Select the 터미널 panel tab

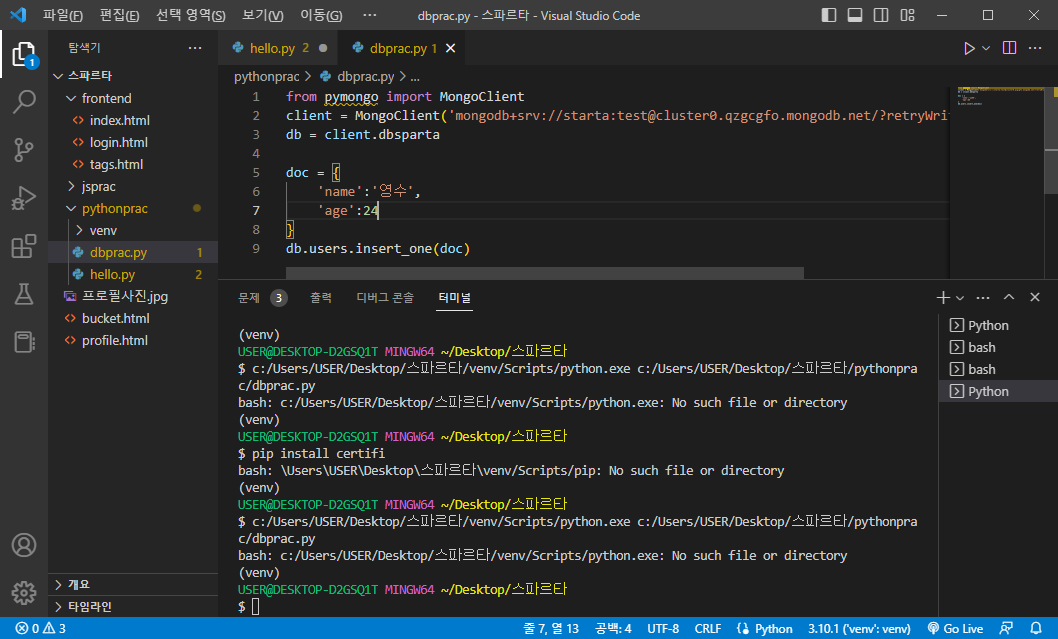tap(455, 298)
